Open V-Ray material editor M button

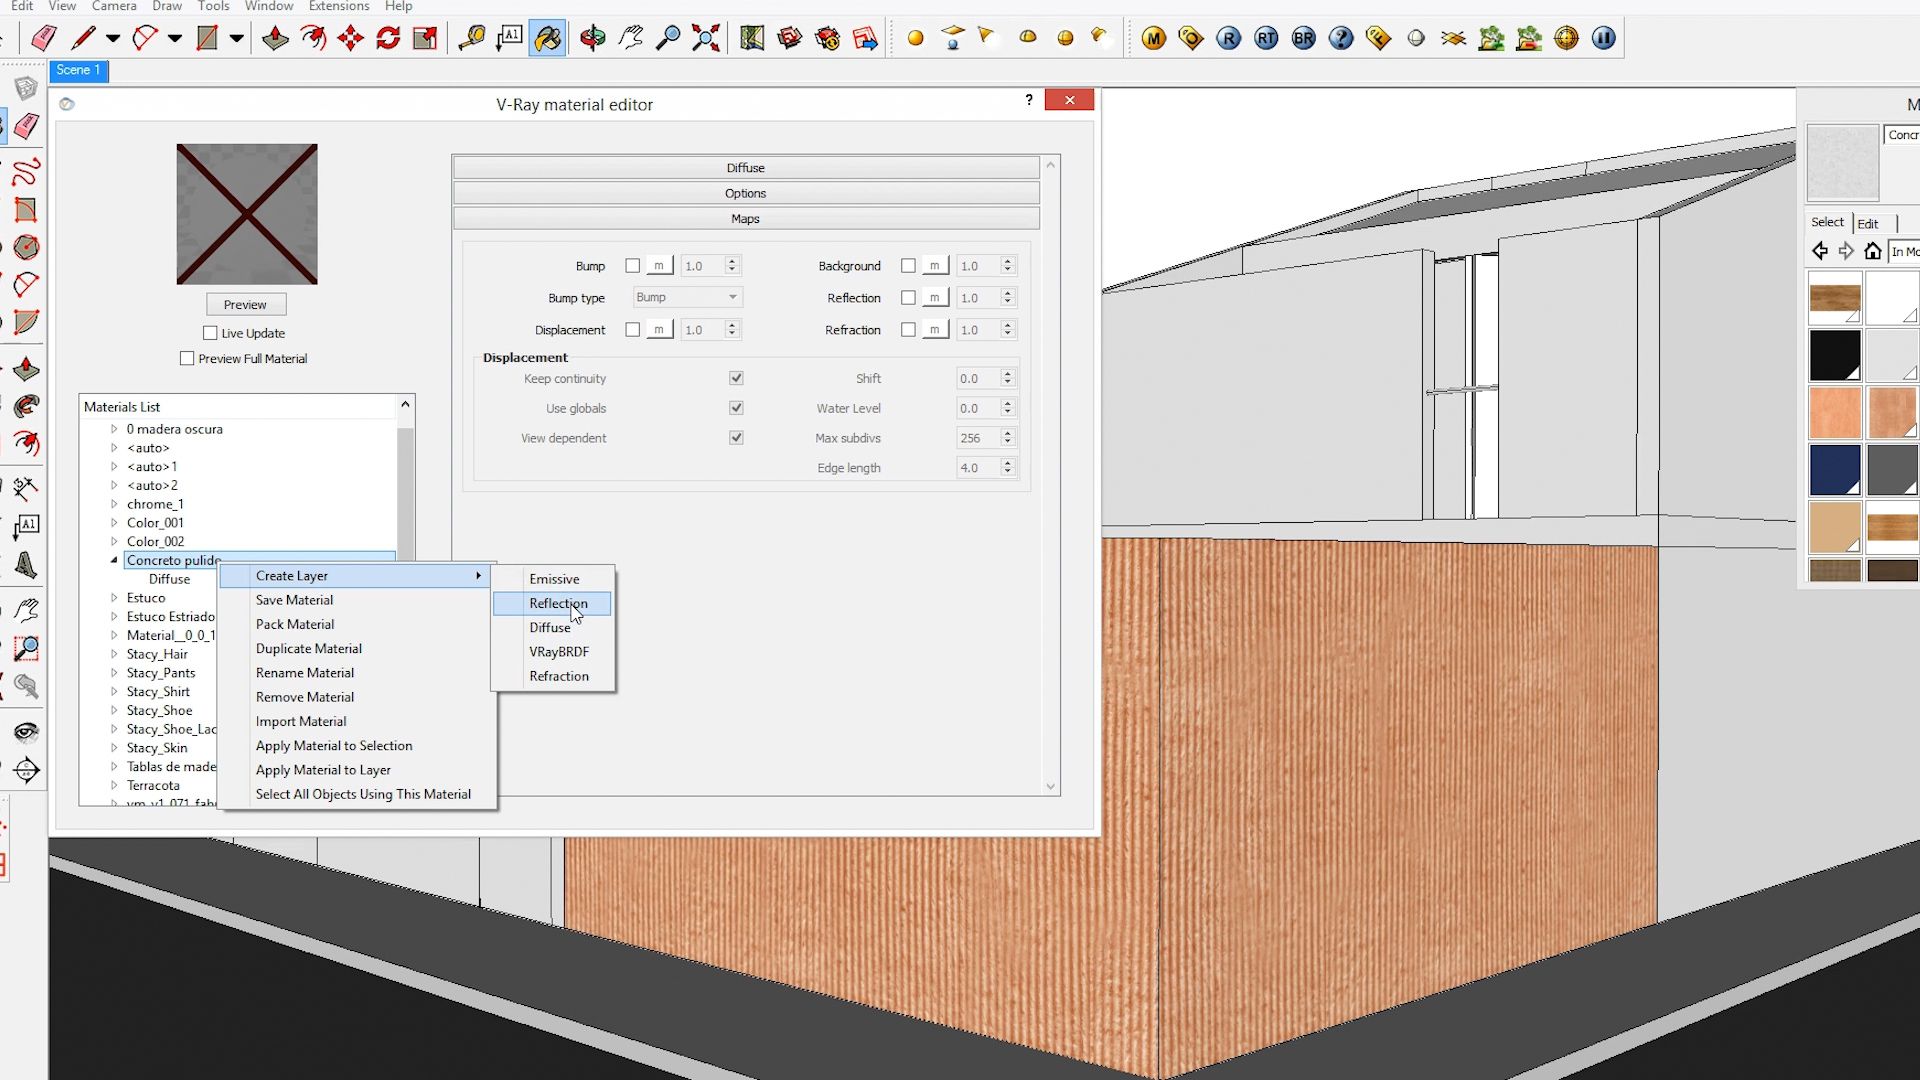pos(1154,38)
